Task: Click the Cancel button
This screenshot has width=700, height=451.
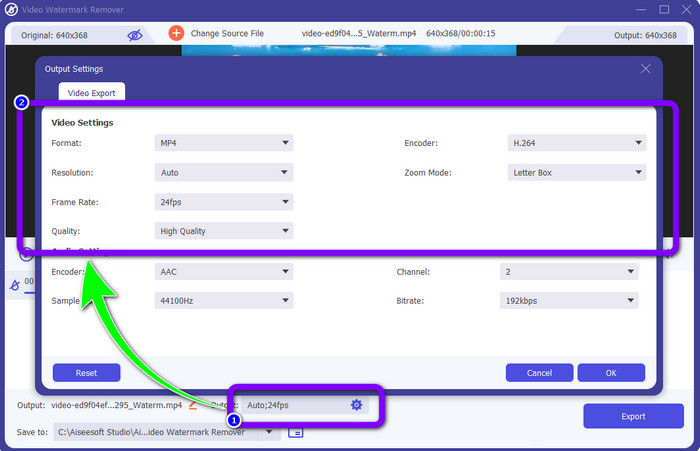Action: (x=539, y=372)
